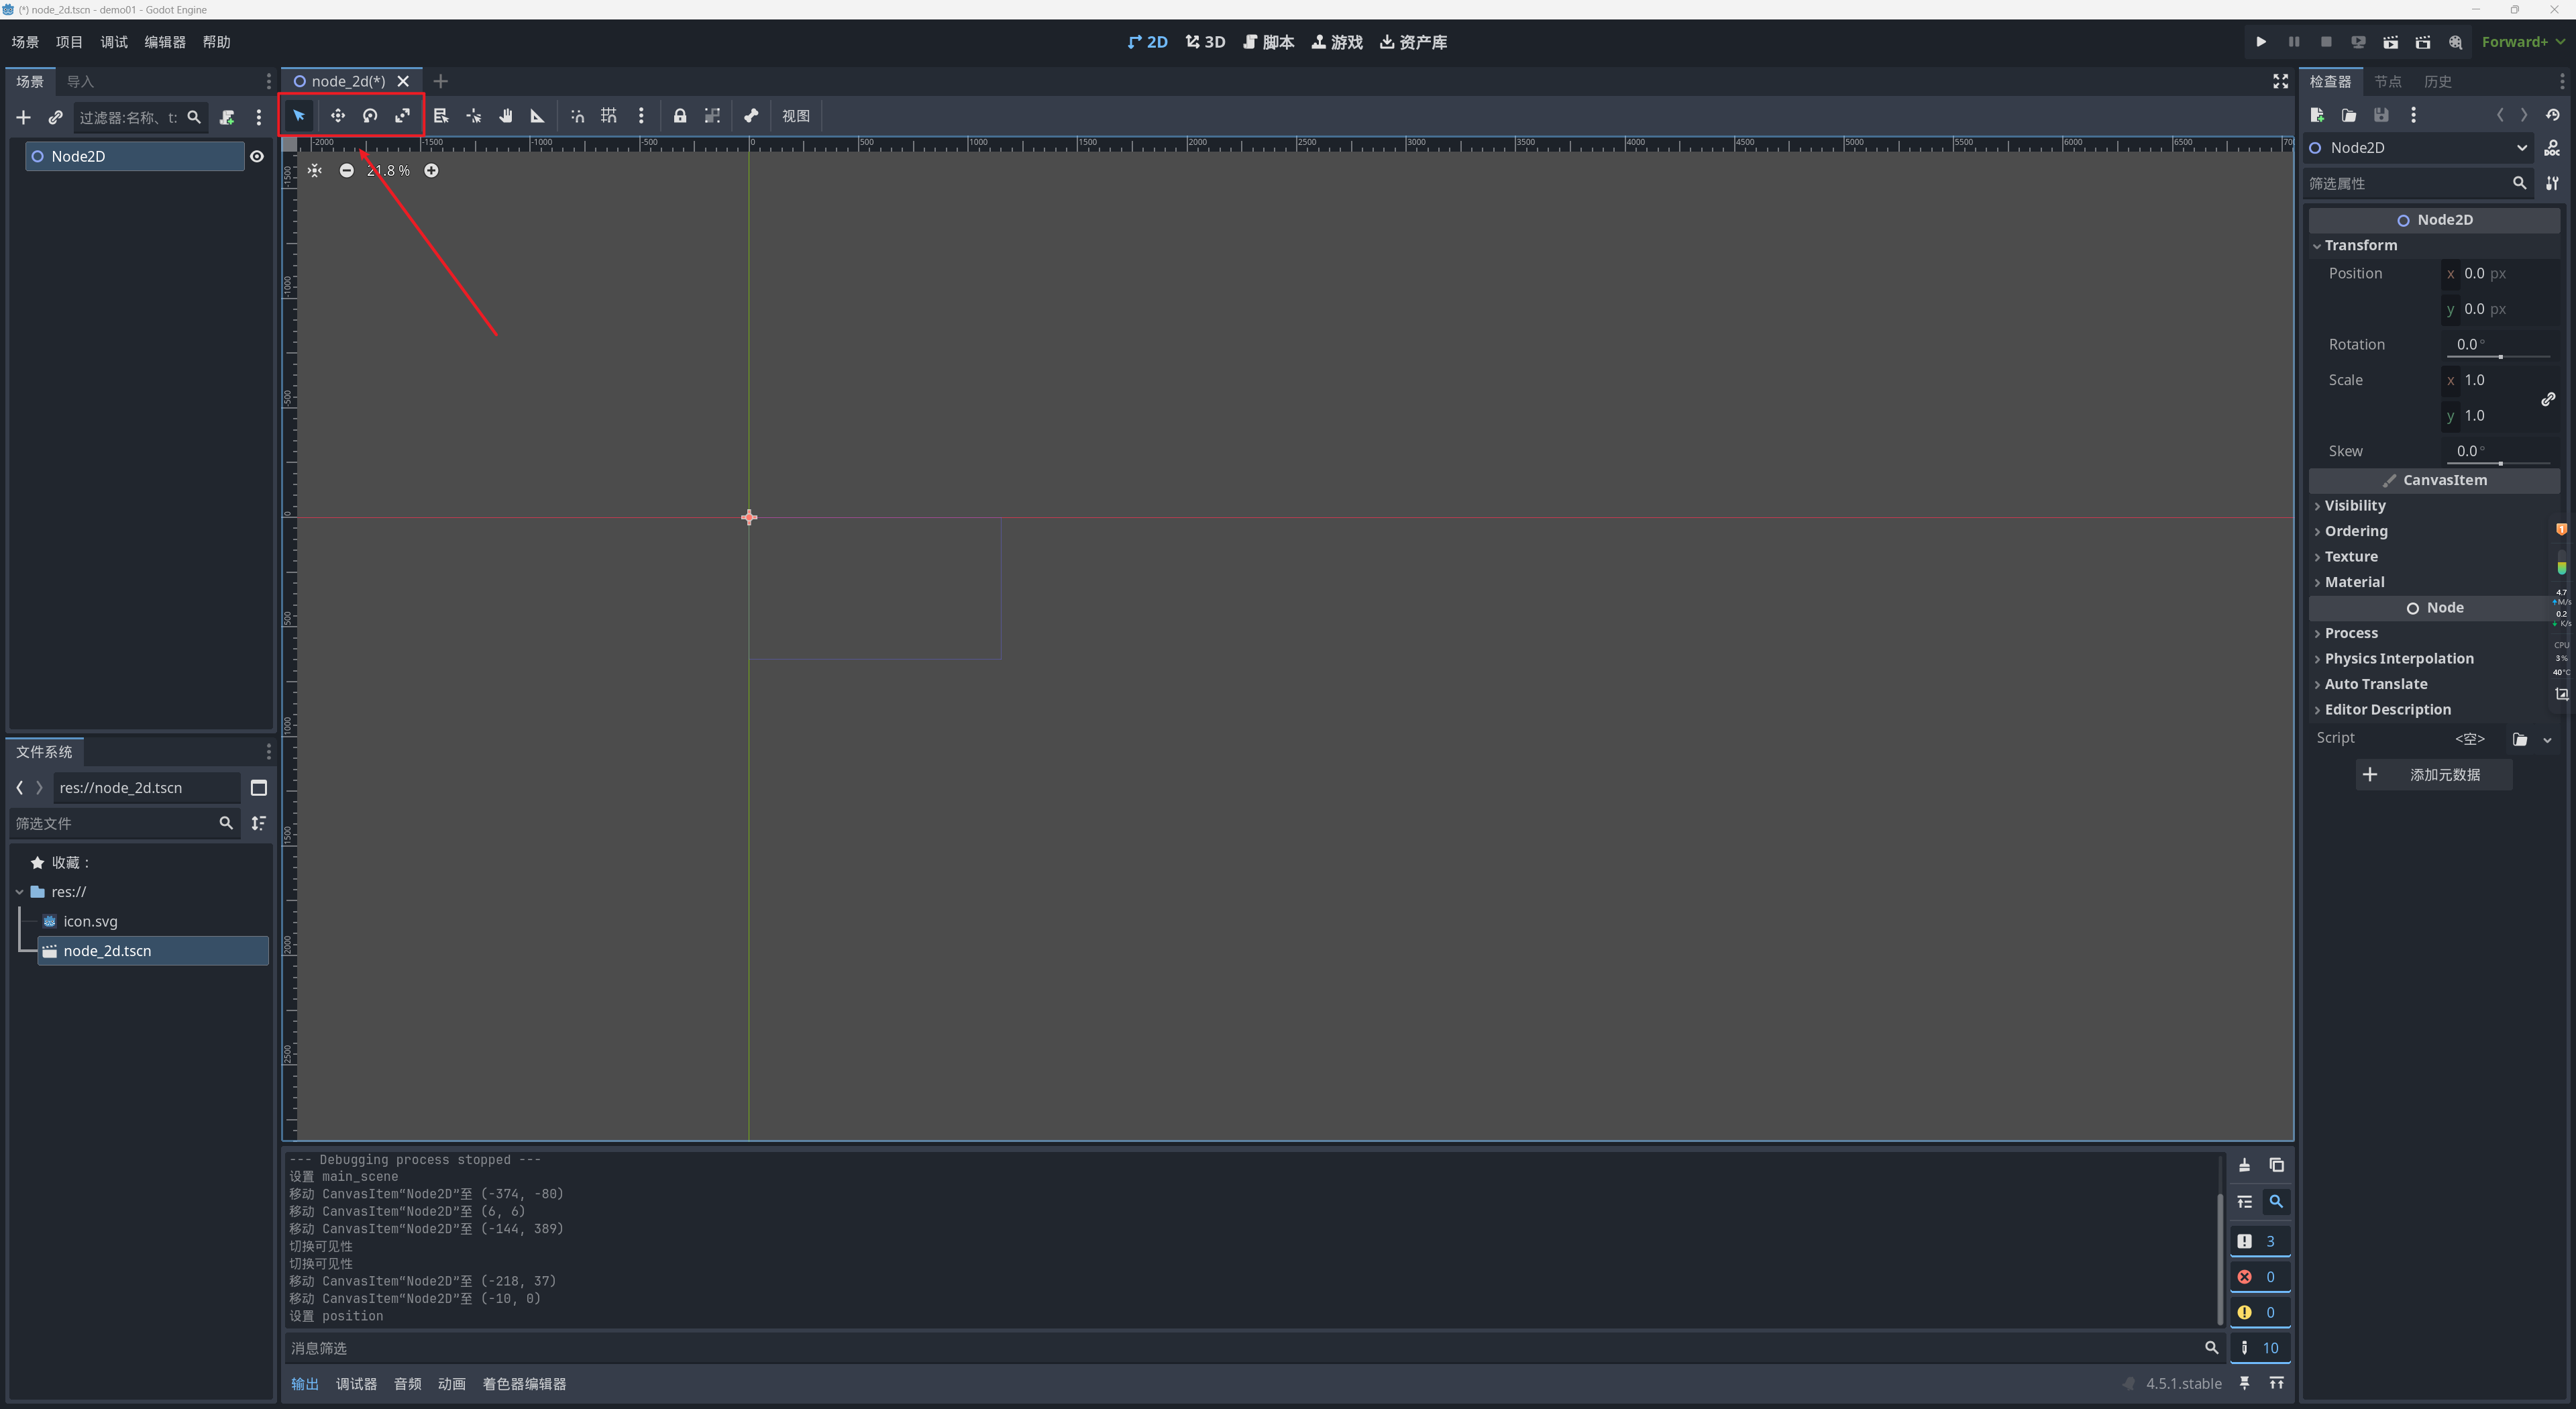Switch to the 调试器 bottom tab
The height and width of the screenshot is (1409, 2576).
(356, 1384)
